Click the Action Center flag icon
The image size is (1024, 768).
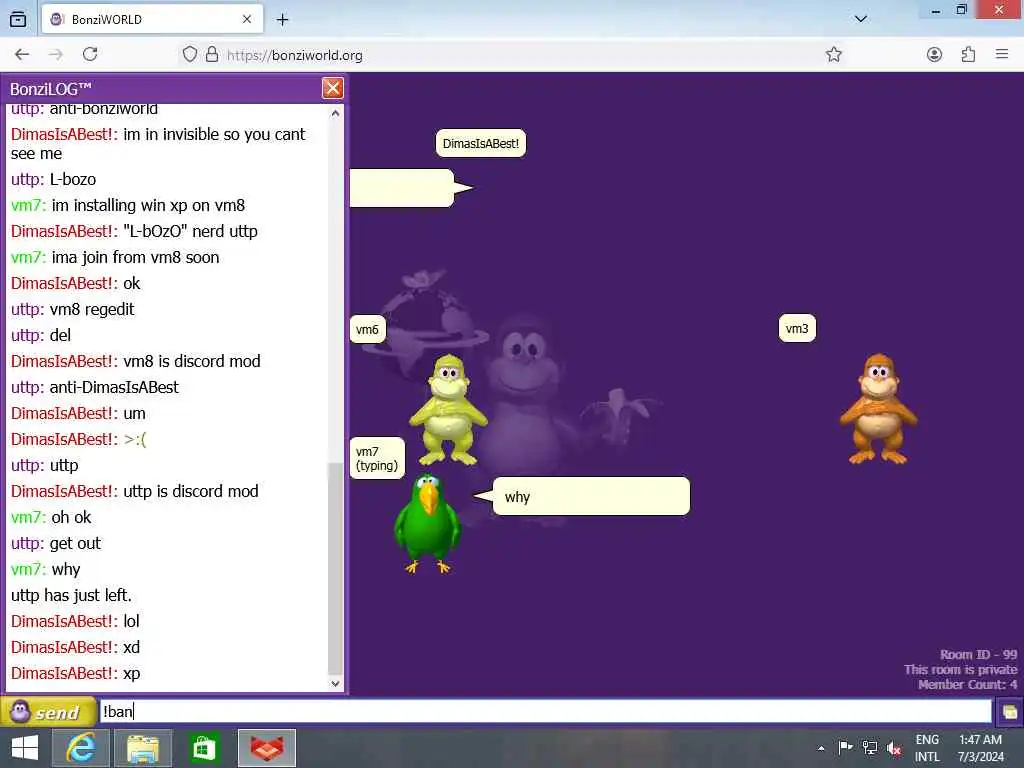(x=845, y=748)
